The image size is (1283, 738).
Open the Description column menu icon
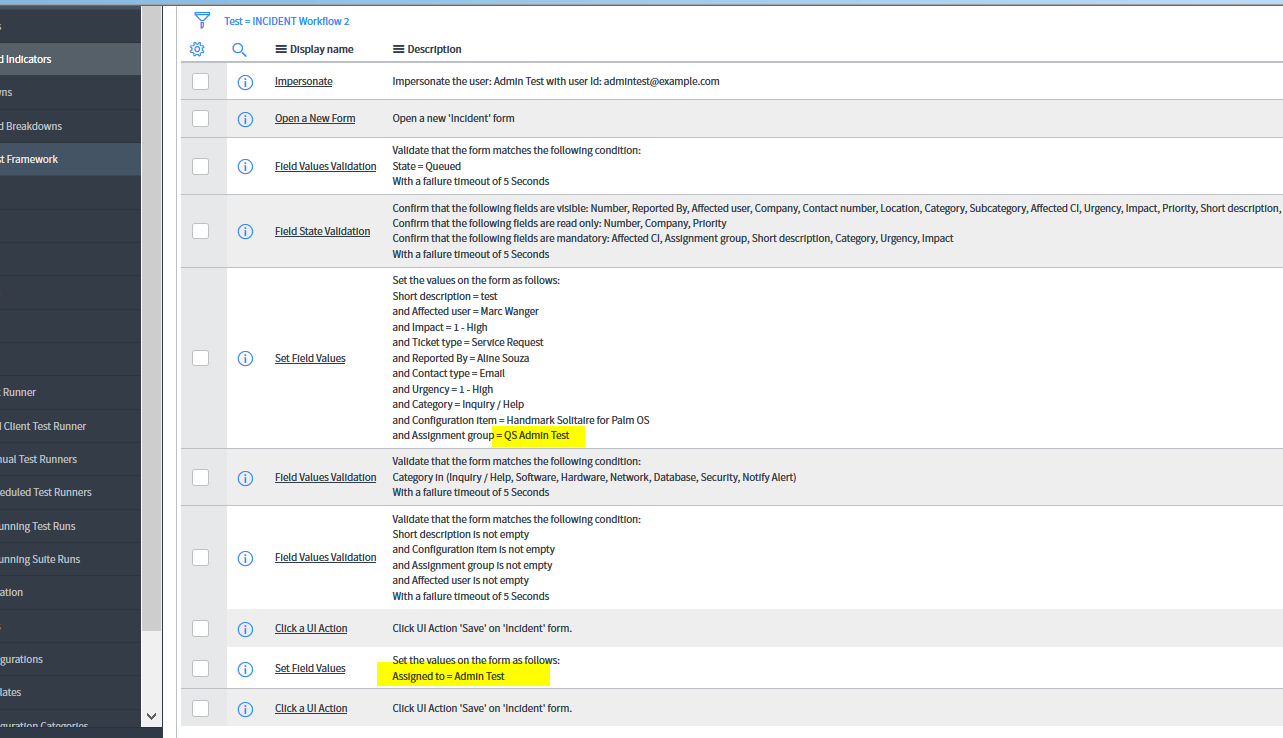tap(398, 49)
